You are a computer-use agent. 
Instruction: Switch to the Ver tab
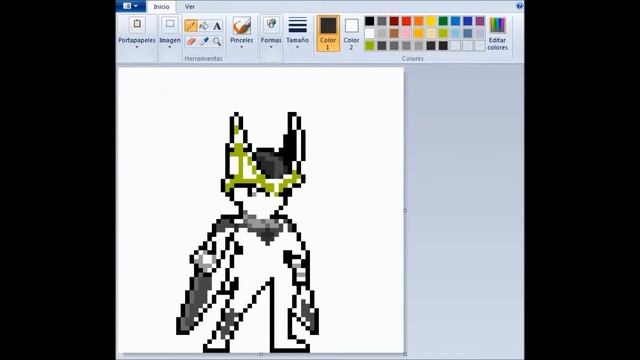pos(190,7)
